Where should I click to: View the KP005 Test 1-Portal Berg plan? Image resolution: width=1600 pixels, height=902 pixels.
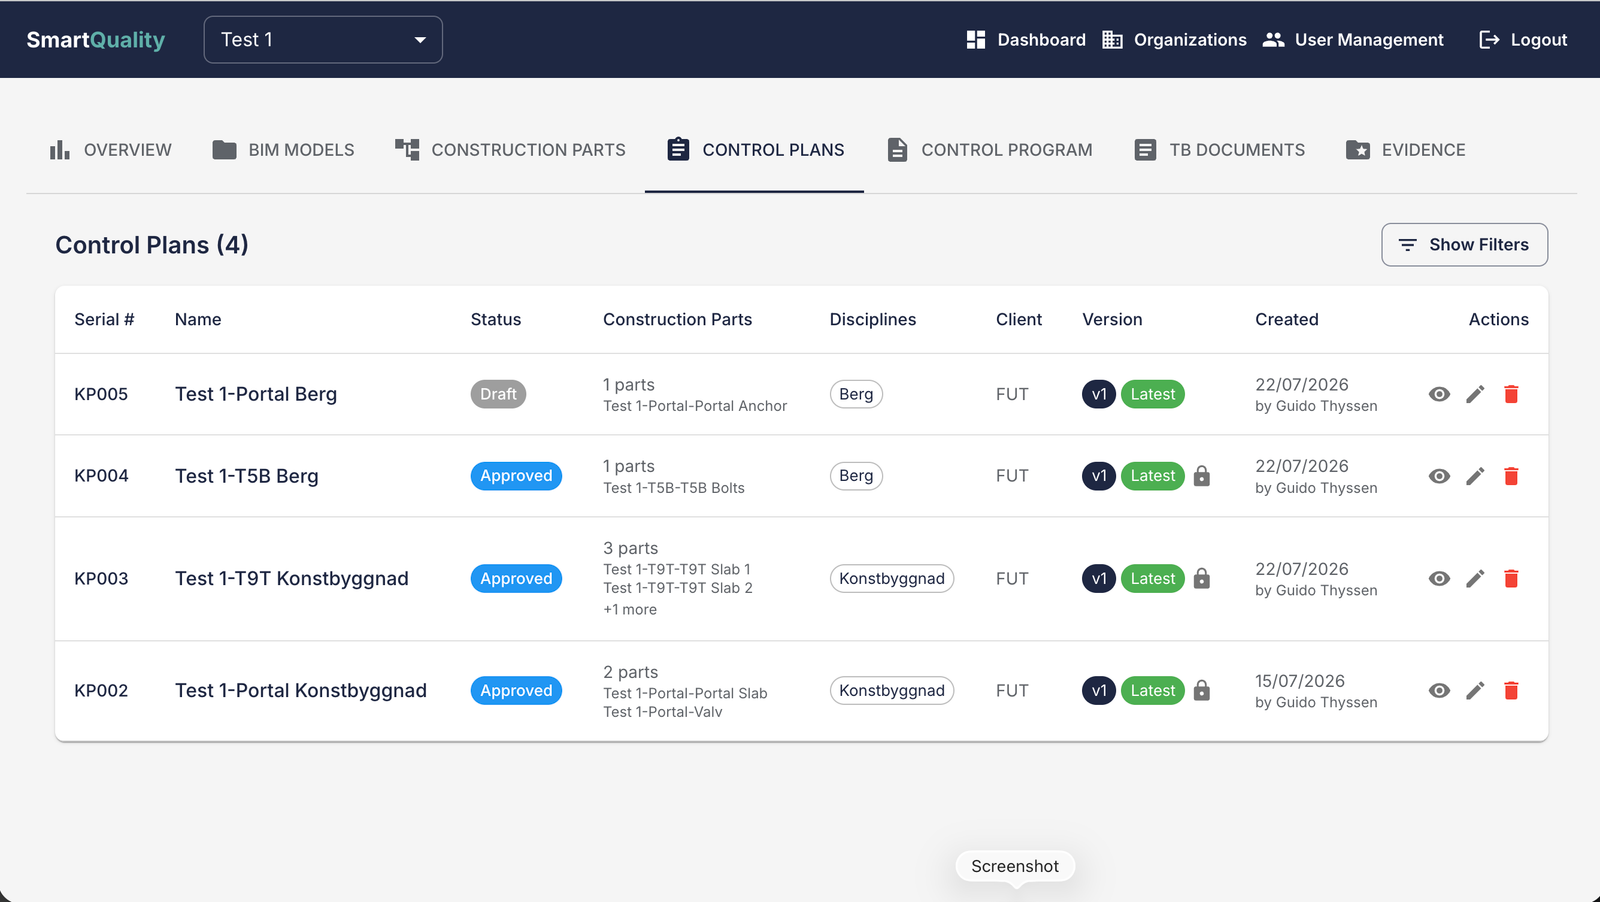[1439, 394]
